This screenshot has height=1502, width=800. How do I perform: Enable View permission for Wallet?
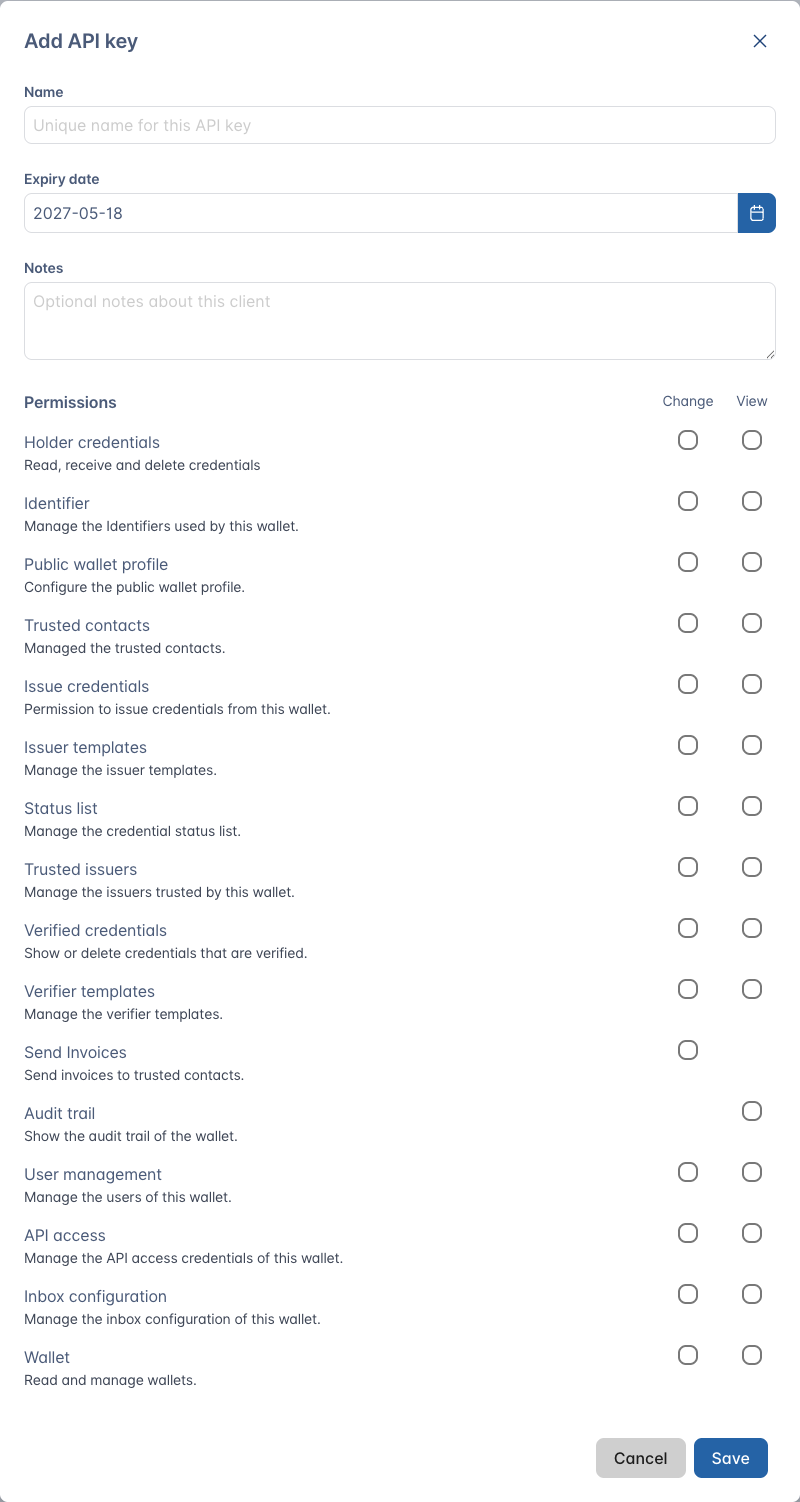(x=752, y=1355)
